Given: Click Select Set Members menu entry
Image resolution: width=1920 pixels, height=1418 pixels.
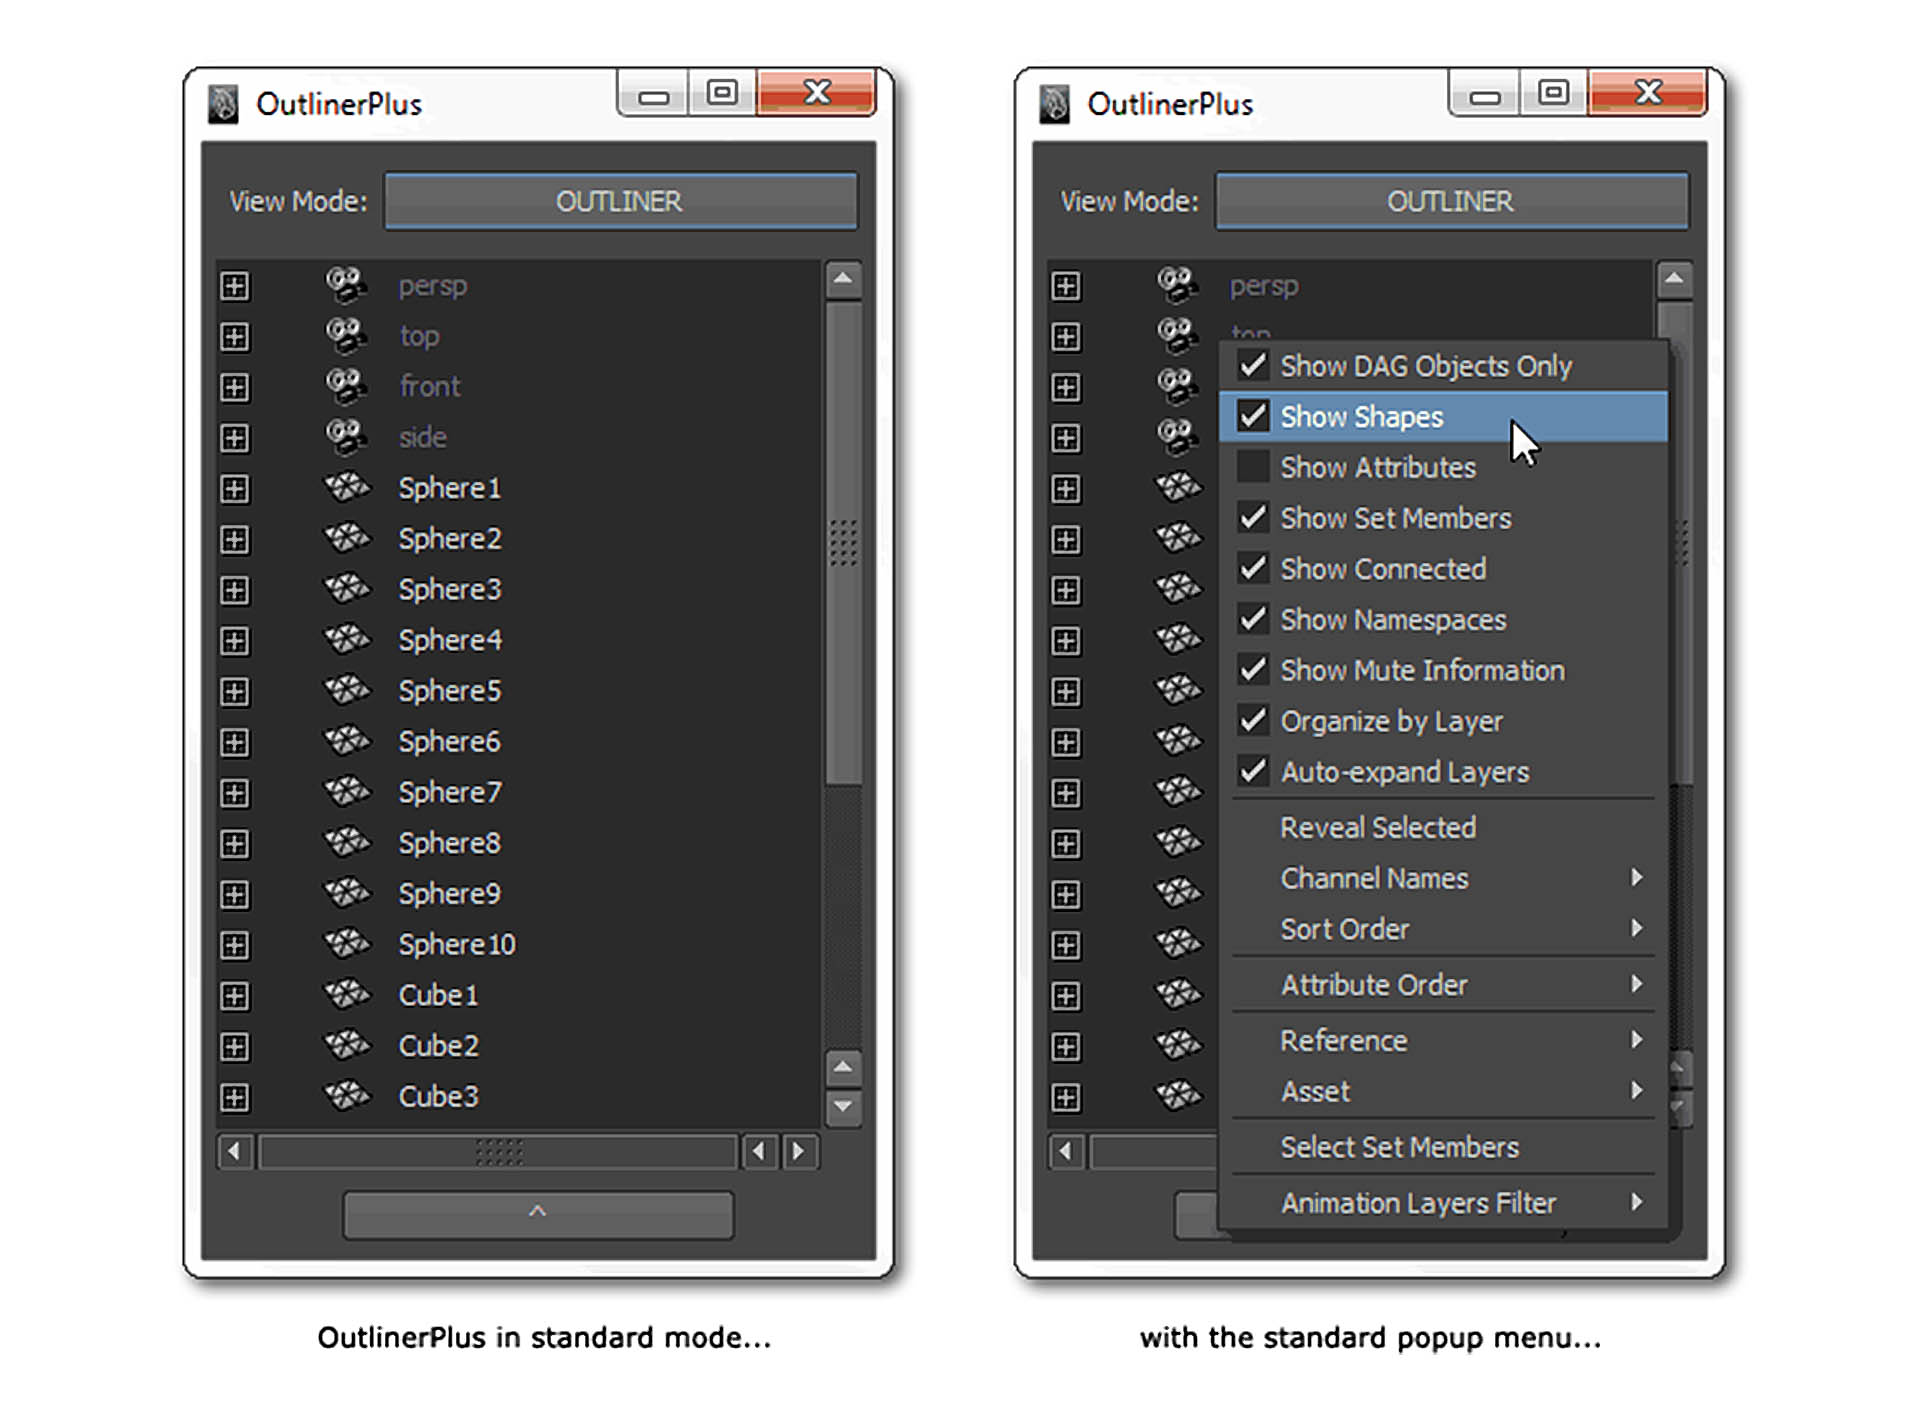Looking at the screenshot, I should point(1398,1147).
